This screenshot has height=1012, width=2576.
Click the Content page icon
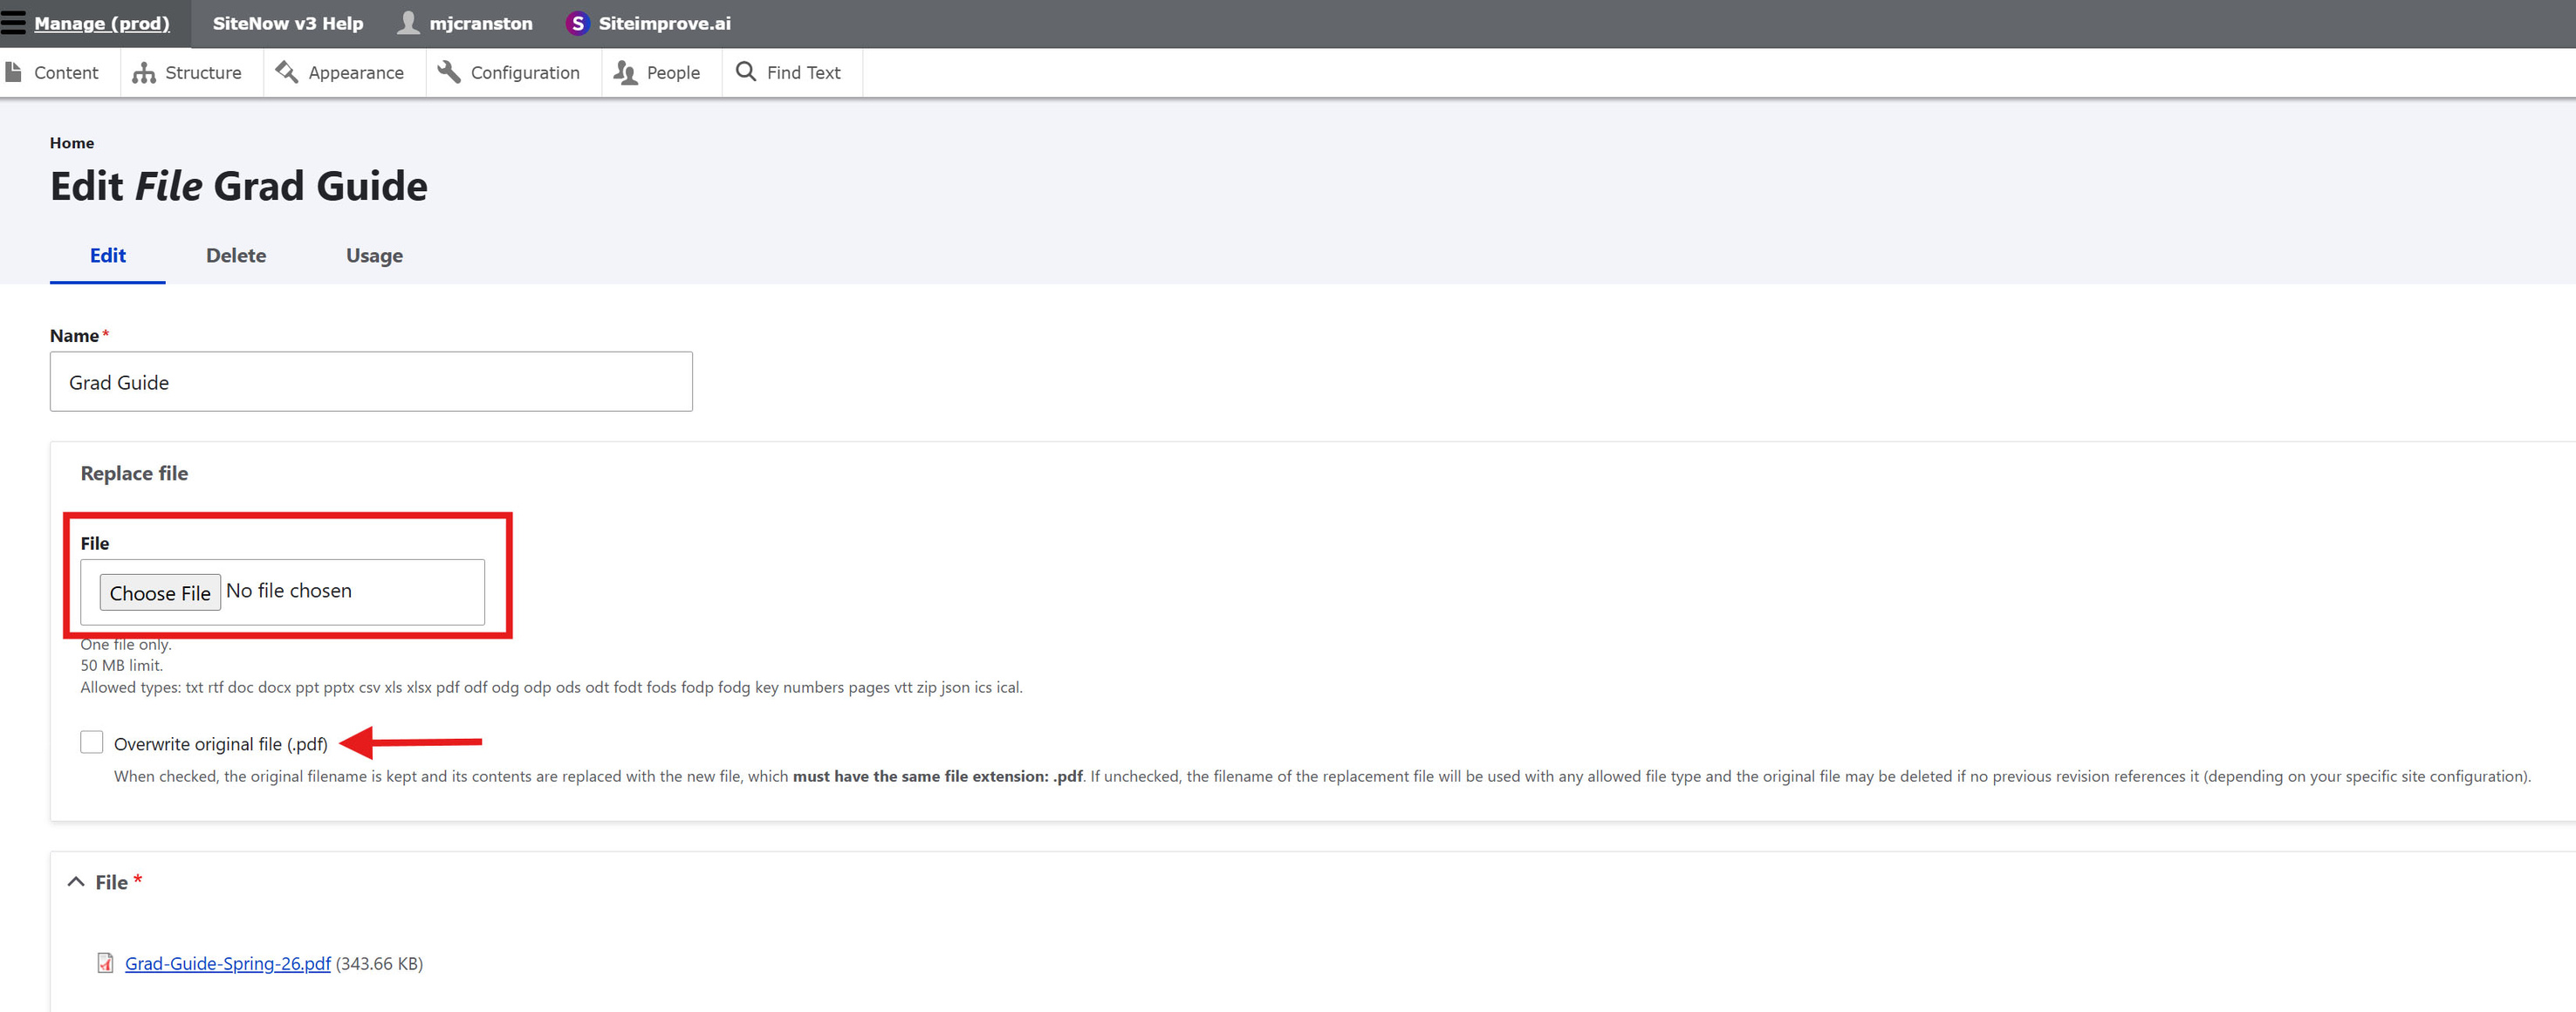(x=13, y=72)
